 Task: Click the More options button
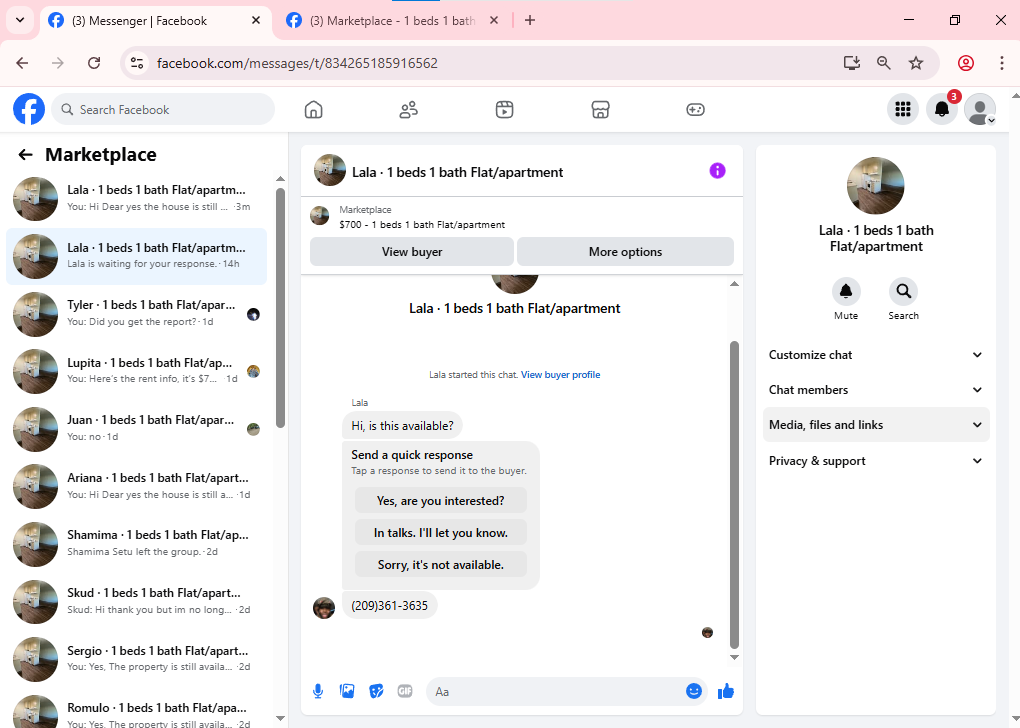click(625, 252)
